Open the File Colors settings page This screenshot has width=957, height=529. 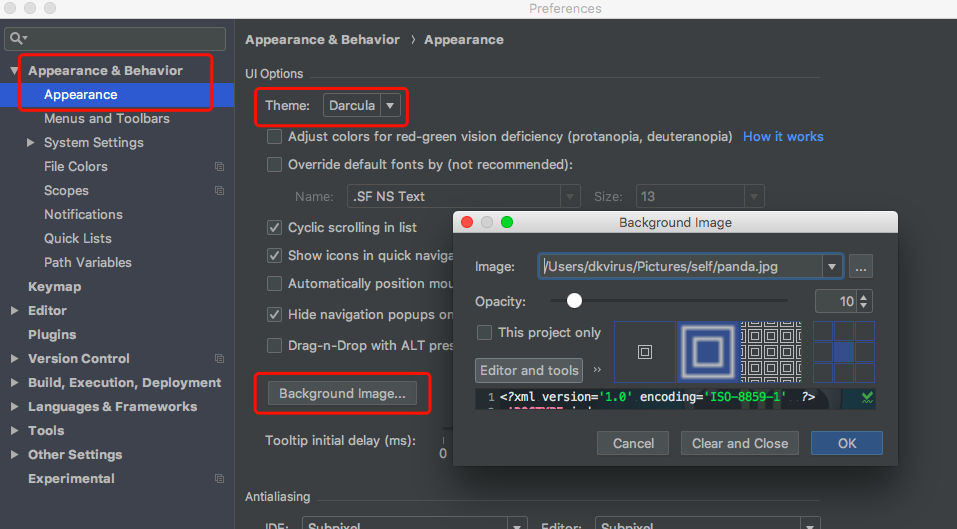click(x=76, y=167)
